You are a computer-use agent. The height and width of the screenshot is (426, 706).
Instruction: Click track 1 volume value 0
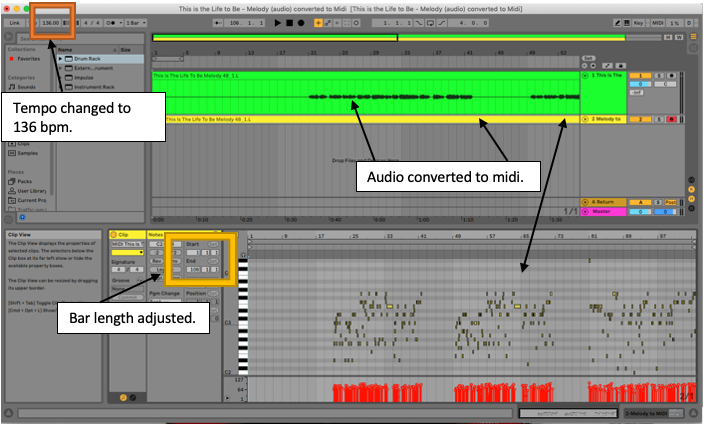640,84
